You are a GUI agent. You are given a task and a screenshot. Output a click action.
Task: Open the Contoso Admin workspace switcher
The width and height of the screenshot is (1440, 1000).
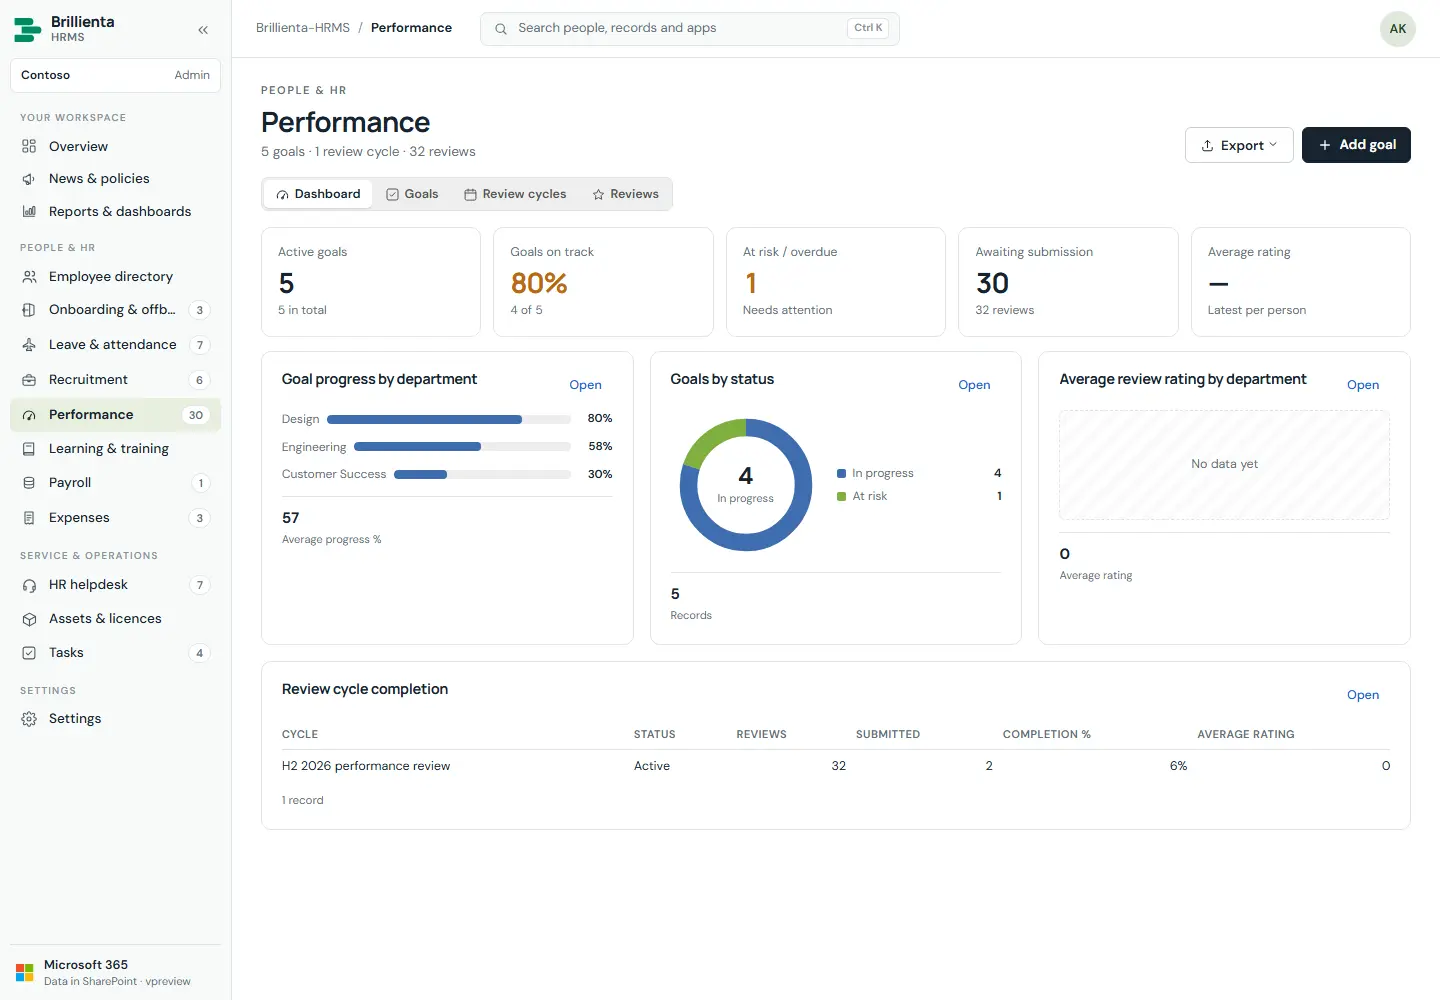pyautogui.click(x=115, y=75)
